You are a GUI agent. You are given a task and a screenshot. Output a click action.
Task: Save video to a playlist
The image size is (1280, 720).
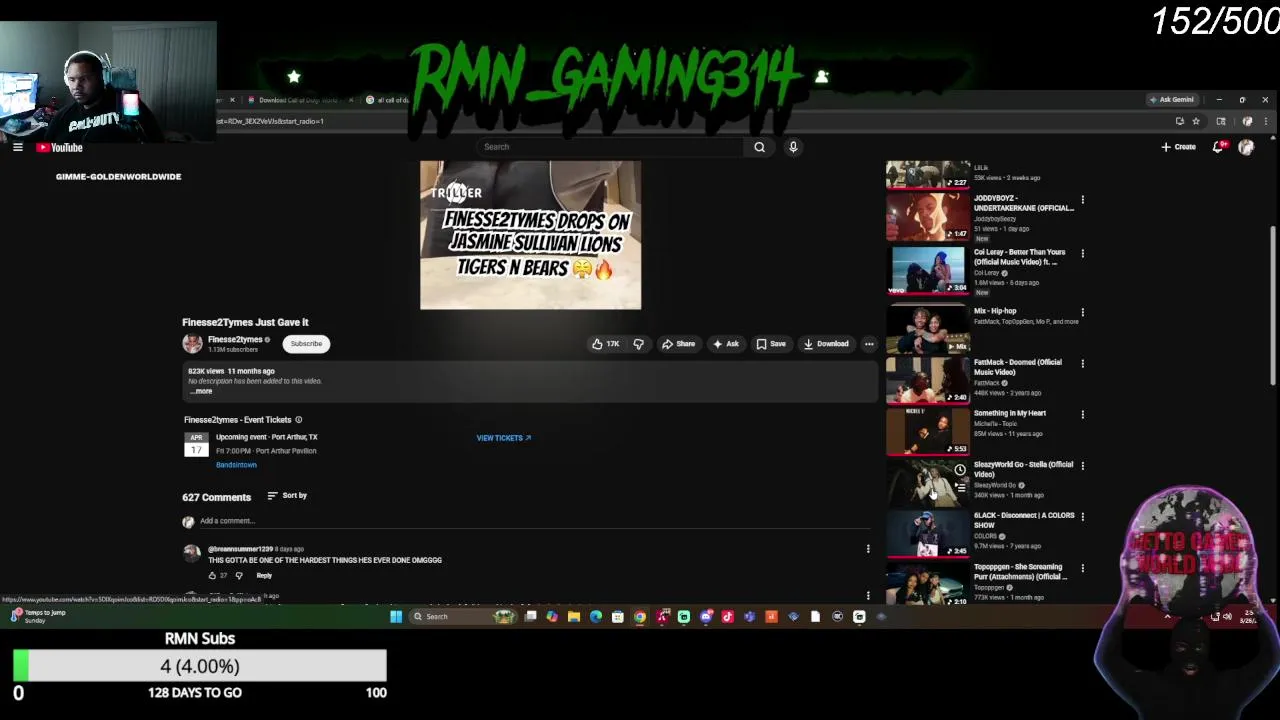[771, 344]
